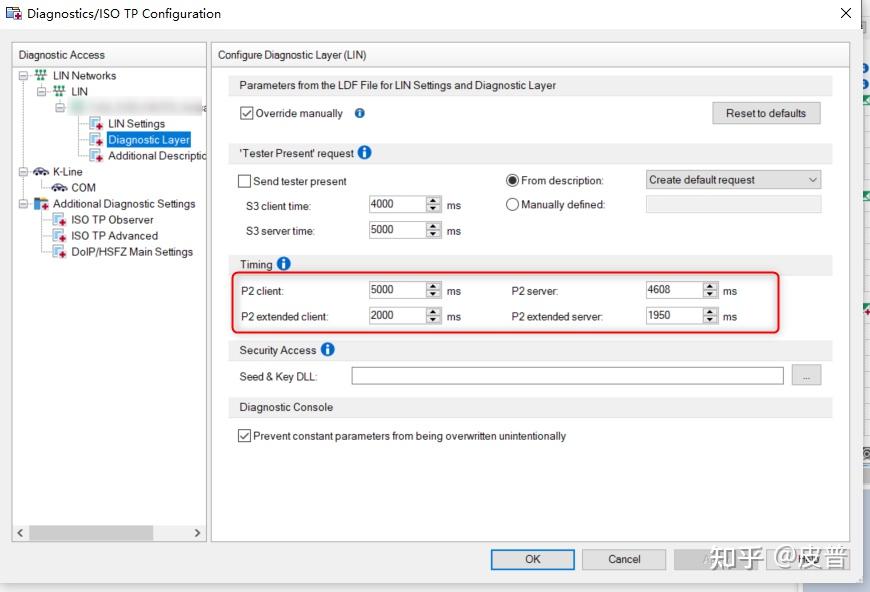Enable the Send tester present checkbox
870x592 pixels.
[244, 181]
